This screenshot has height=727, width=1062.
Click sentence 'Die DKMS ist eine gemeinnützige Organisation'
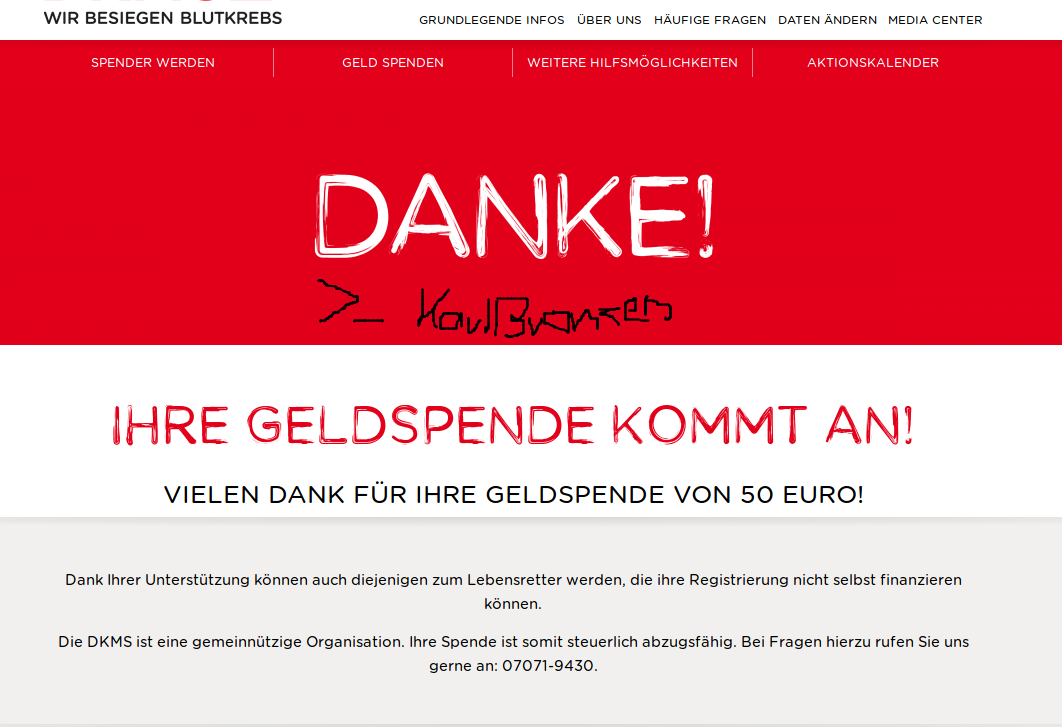[x=231, y=642]
